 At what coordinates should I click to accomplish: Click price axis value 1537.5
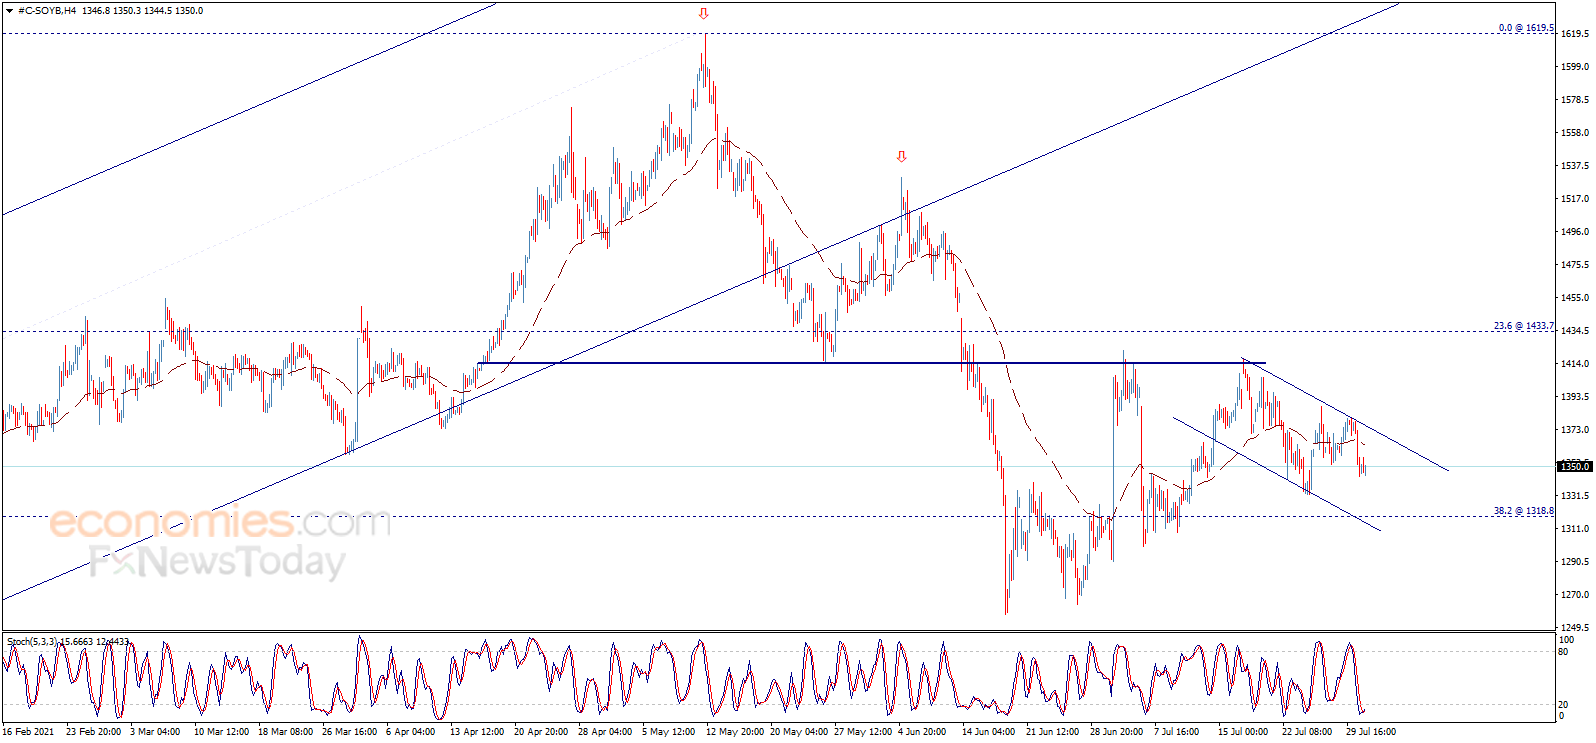coord(1574,166)
